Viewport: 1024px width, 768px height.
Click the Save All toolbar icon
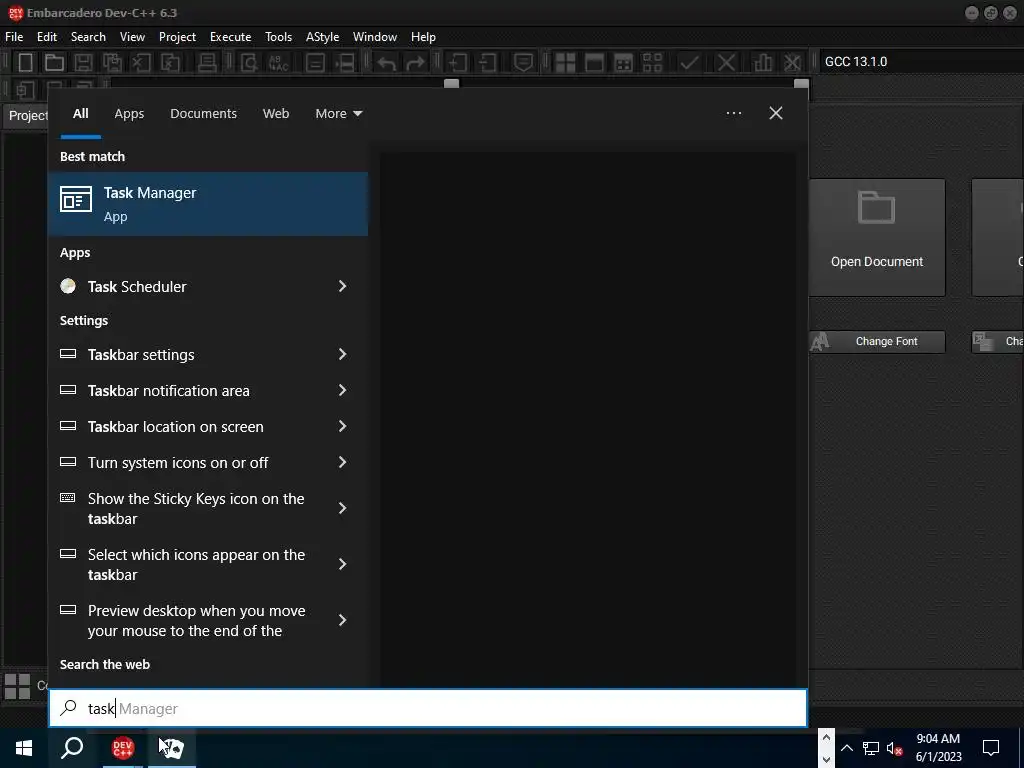pyautogui.click(x=112, y=63)
